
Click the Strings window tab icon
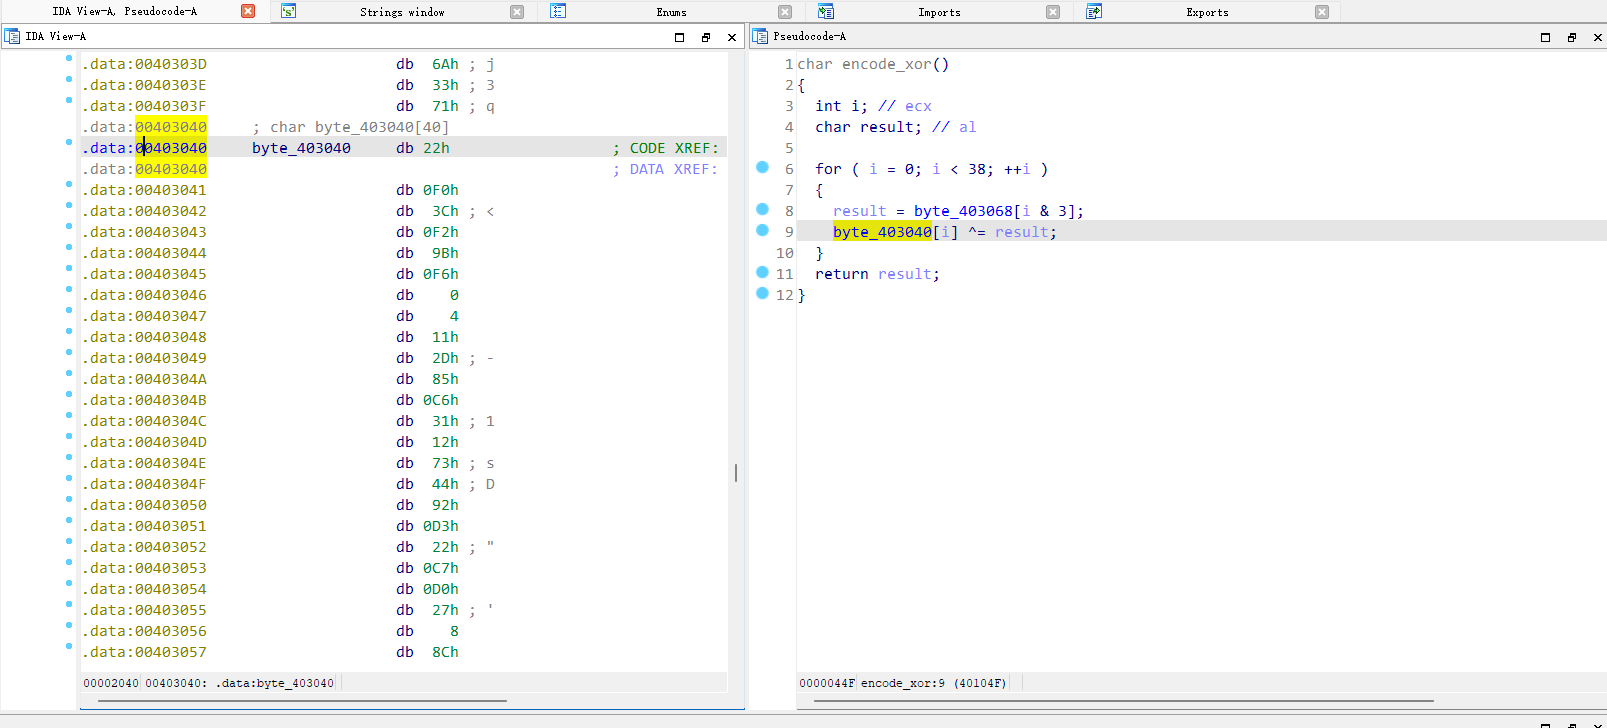[288, 11]
